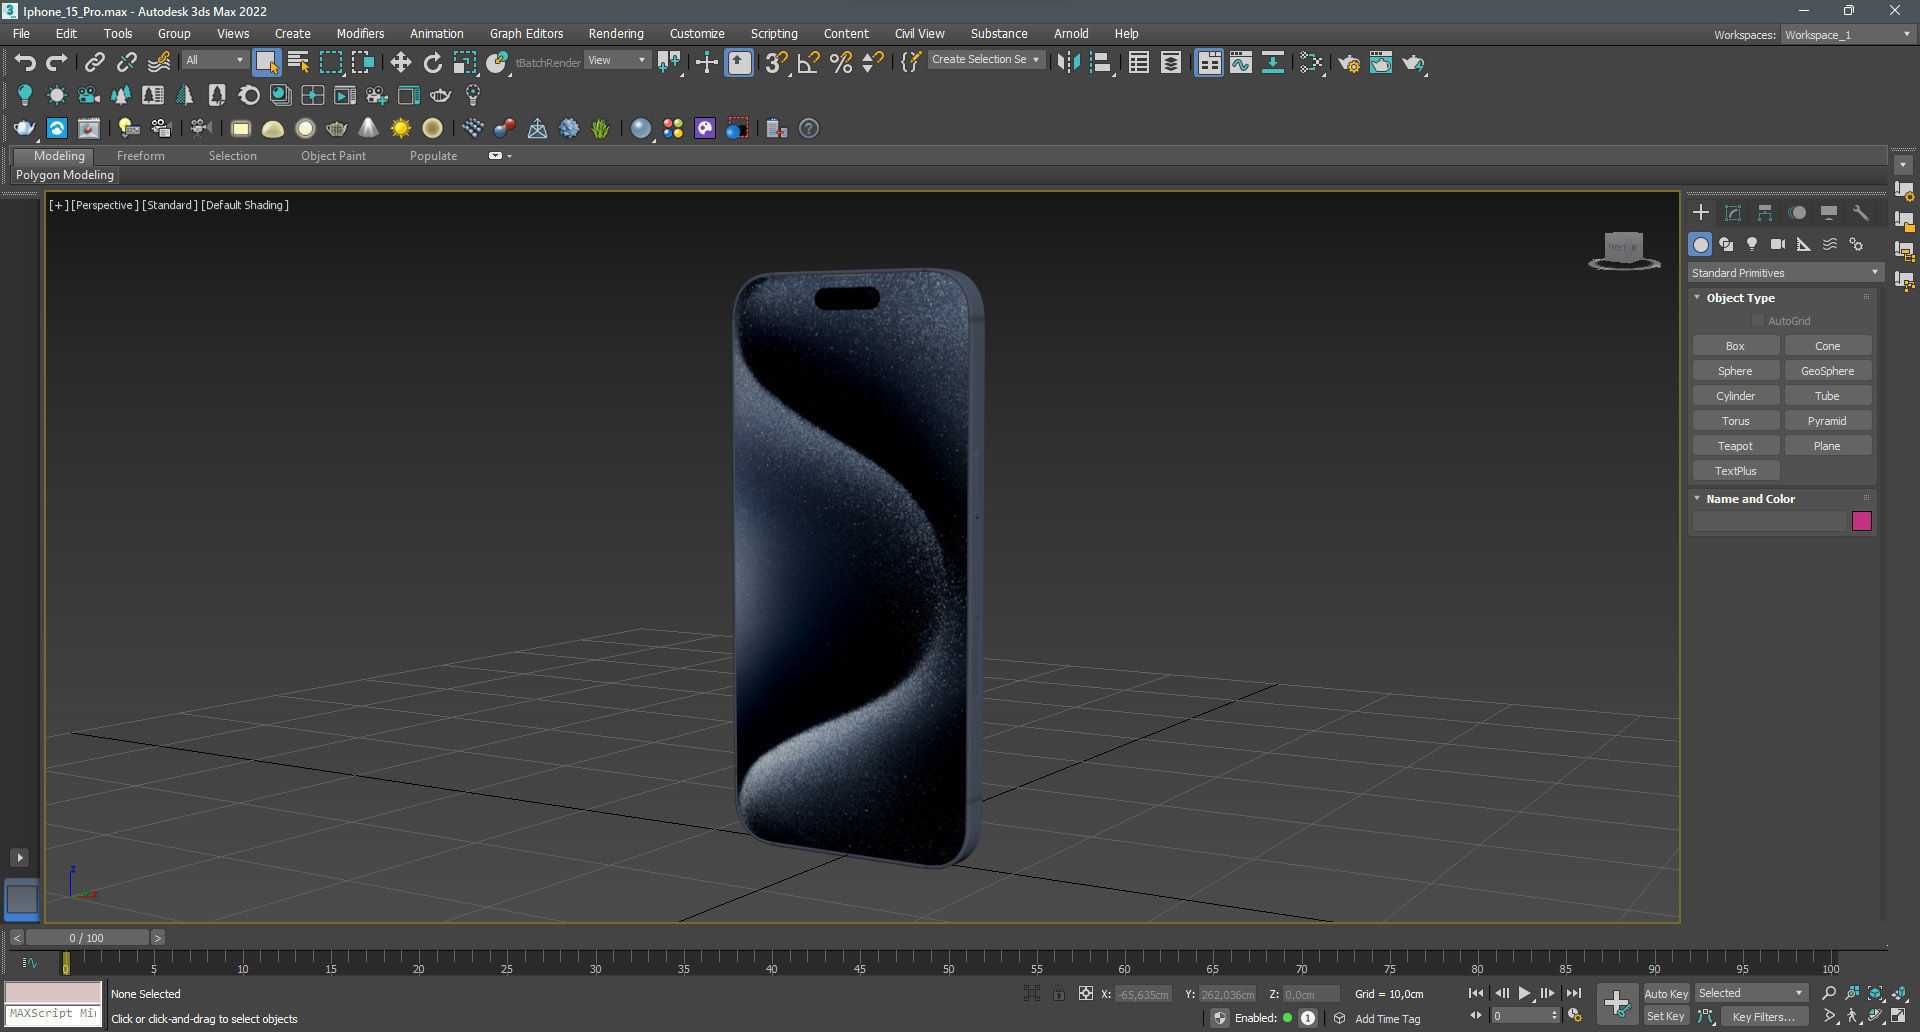The image size is (1920, 1032).
Task: Select the Geometry category icon
Action: click(1700, 244)
